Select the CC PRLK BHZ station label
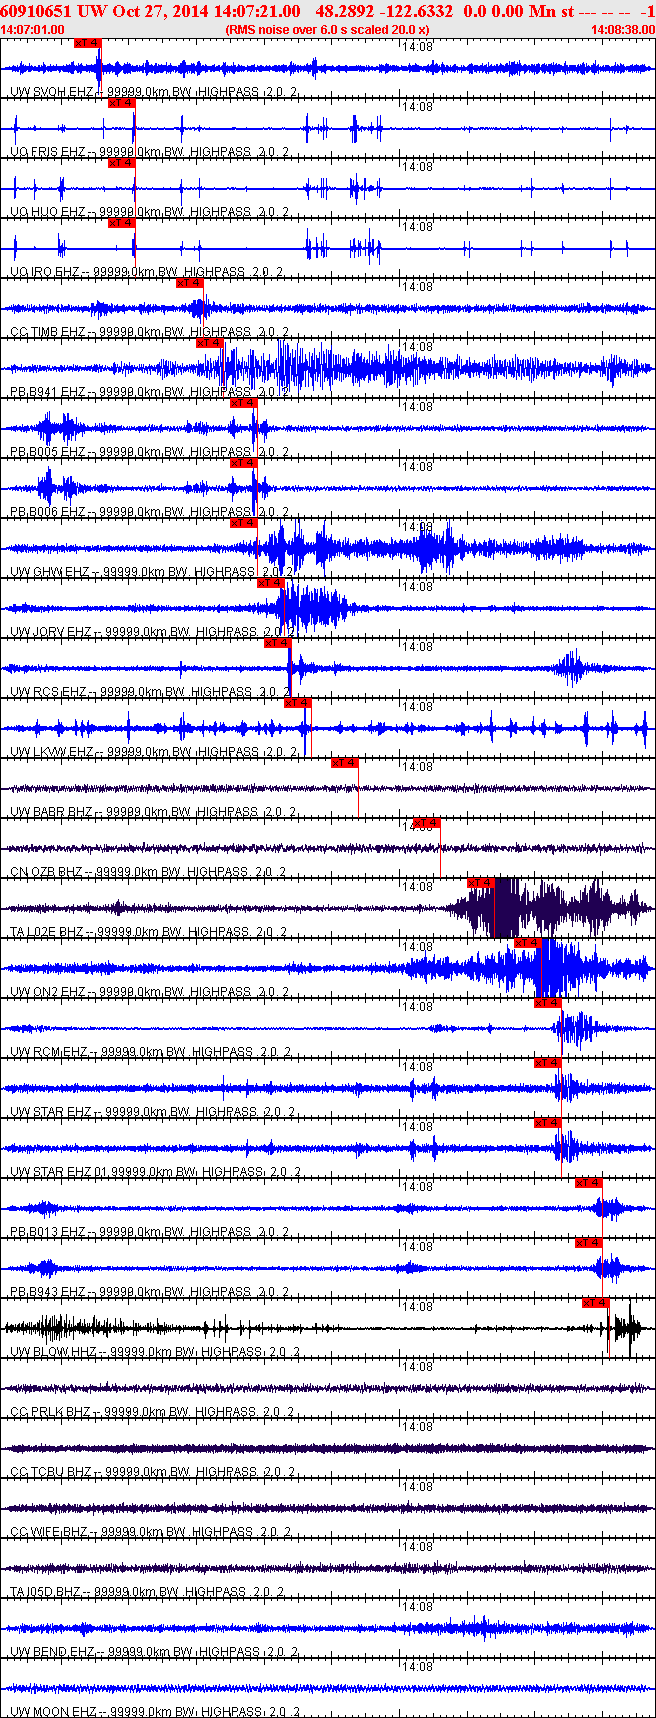 click(x=50, y=1412)
